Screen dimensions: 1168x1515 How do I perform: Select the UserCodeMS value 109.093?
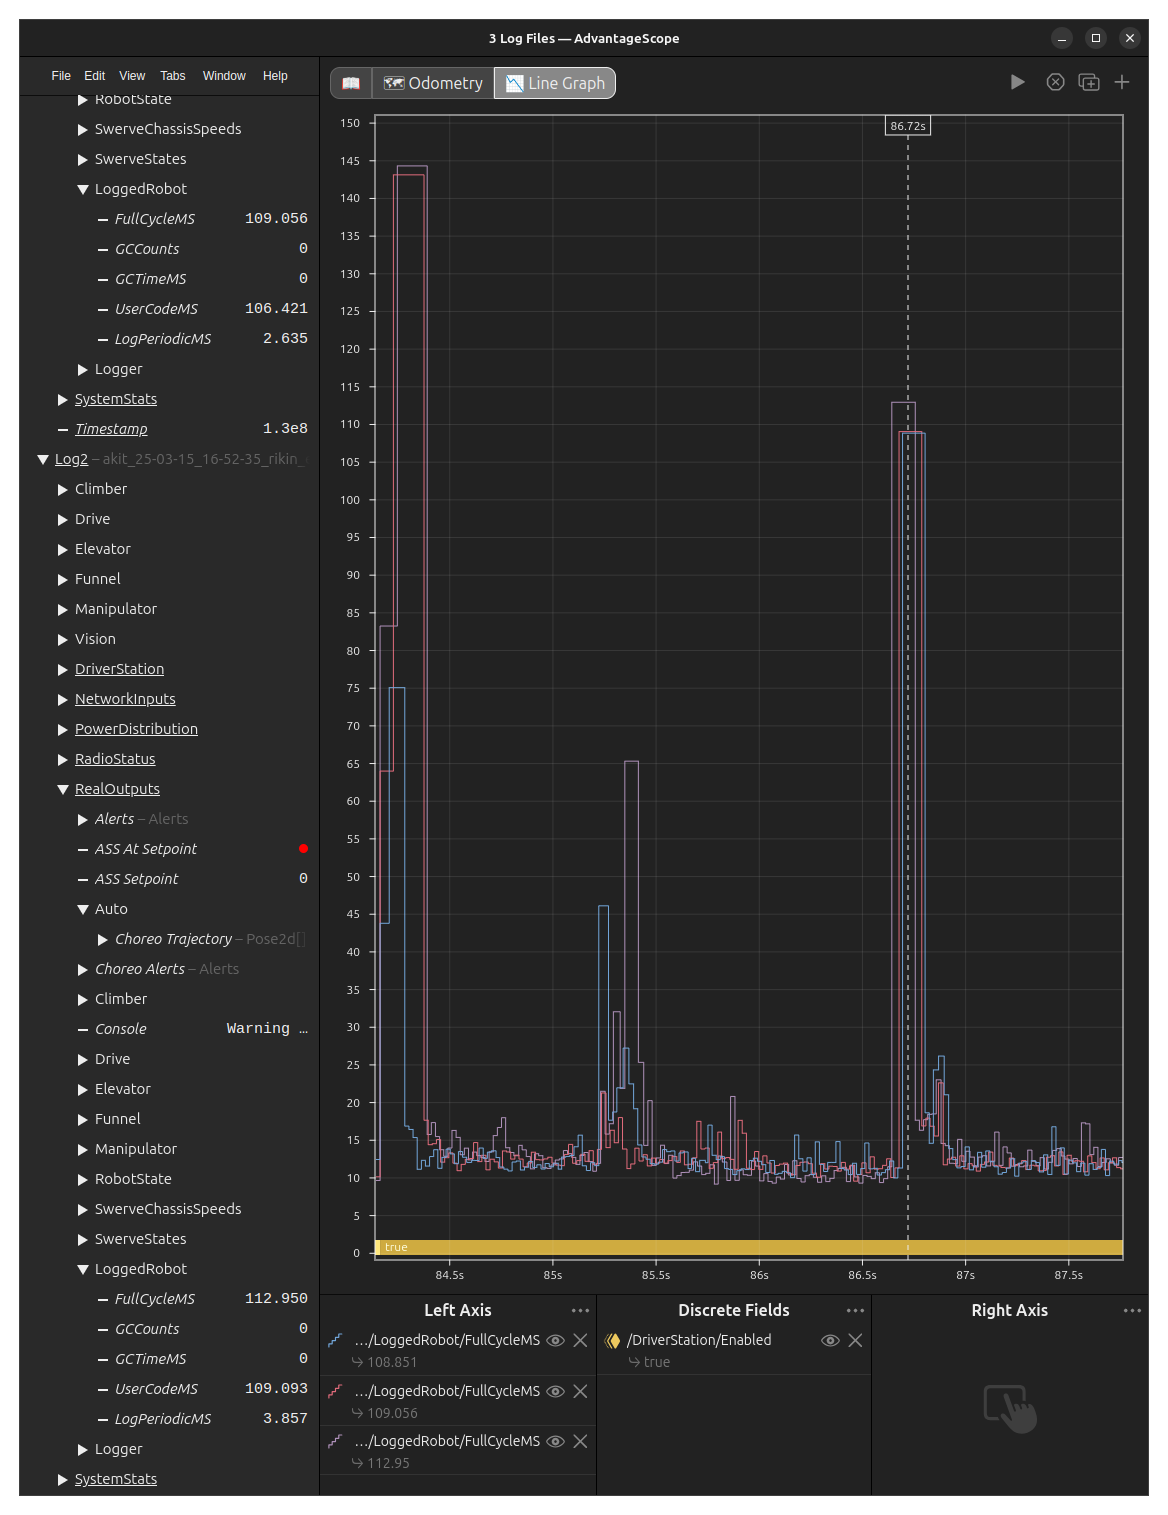click(276, 1389)
